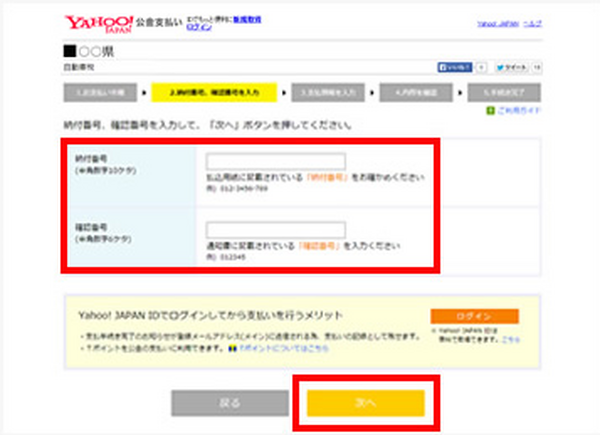
Task: Select step 5 in progress bar
Action: [504, 93]
